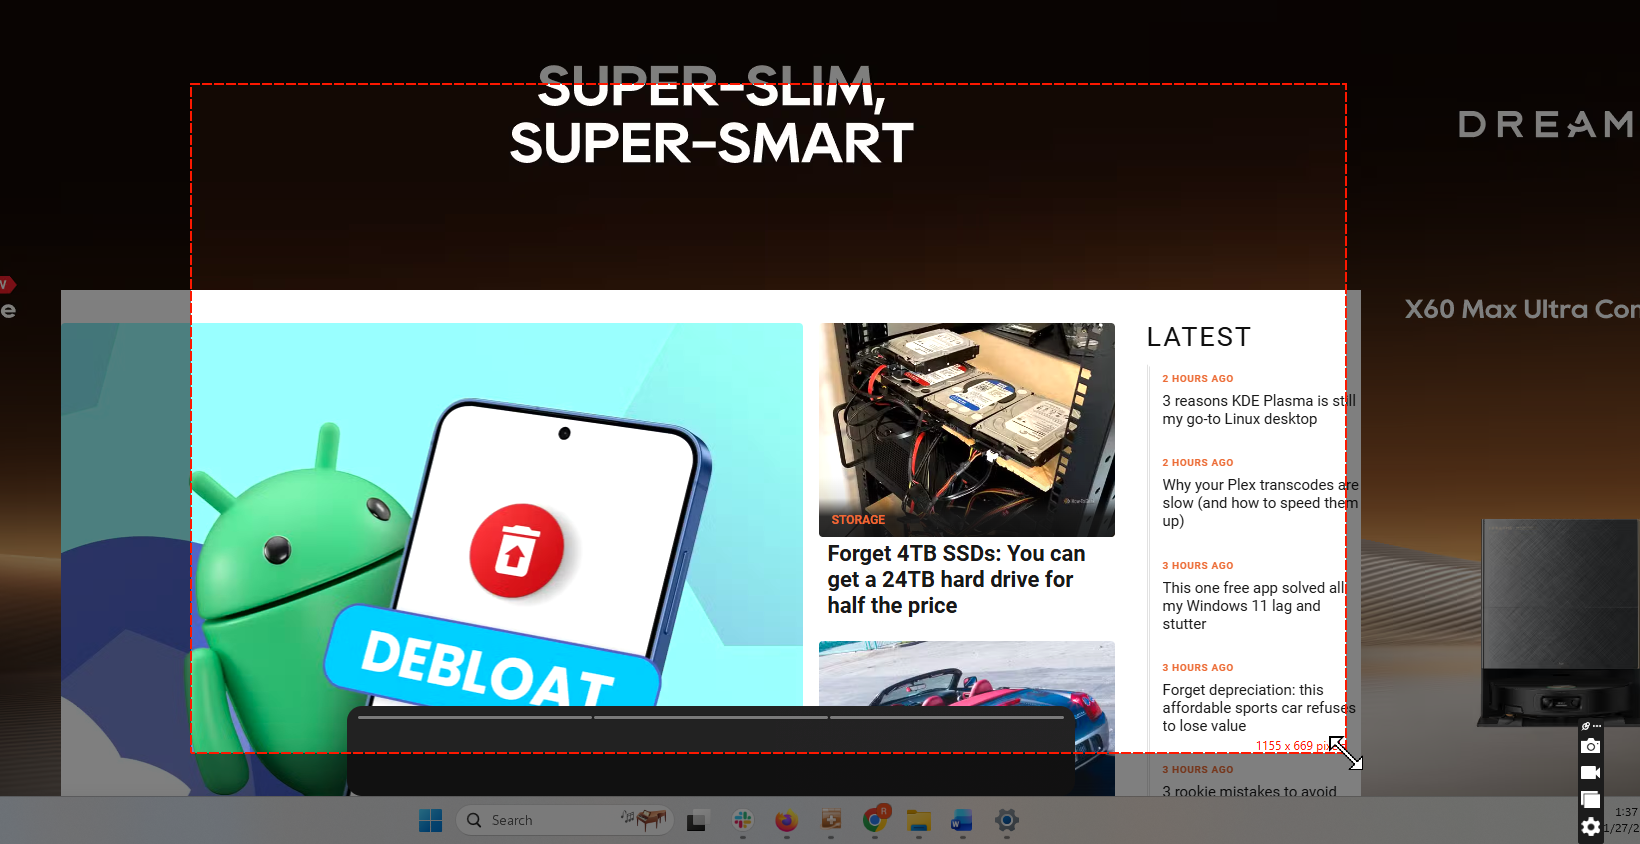Open Task View on the taskbar
The width and height of the screenshot is (1640, 844).
click(x=697, y=821)
